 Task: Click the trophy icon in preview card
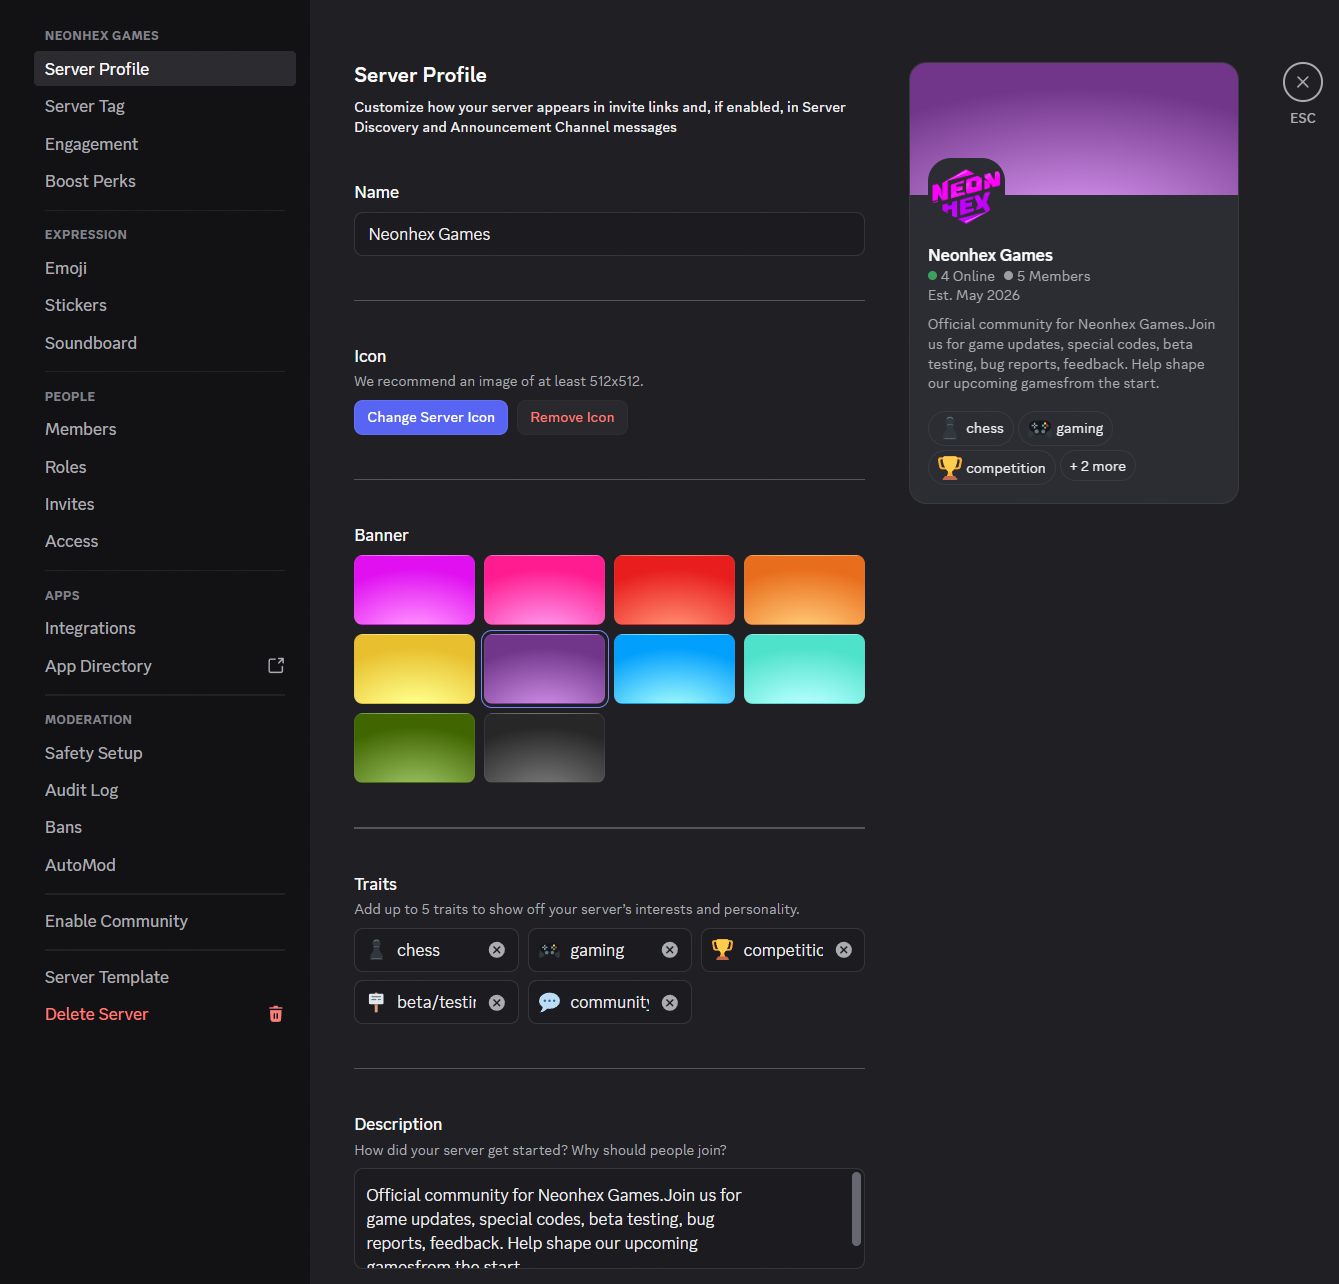pyautogui.click(x=949, y=467)
